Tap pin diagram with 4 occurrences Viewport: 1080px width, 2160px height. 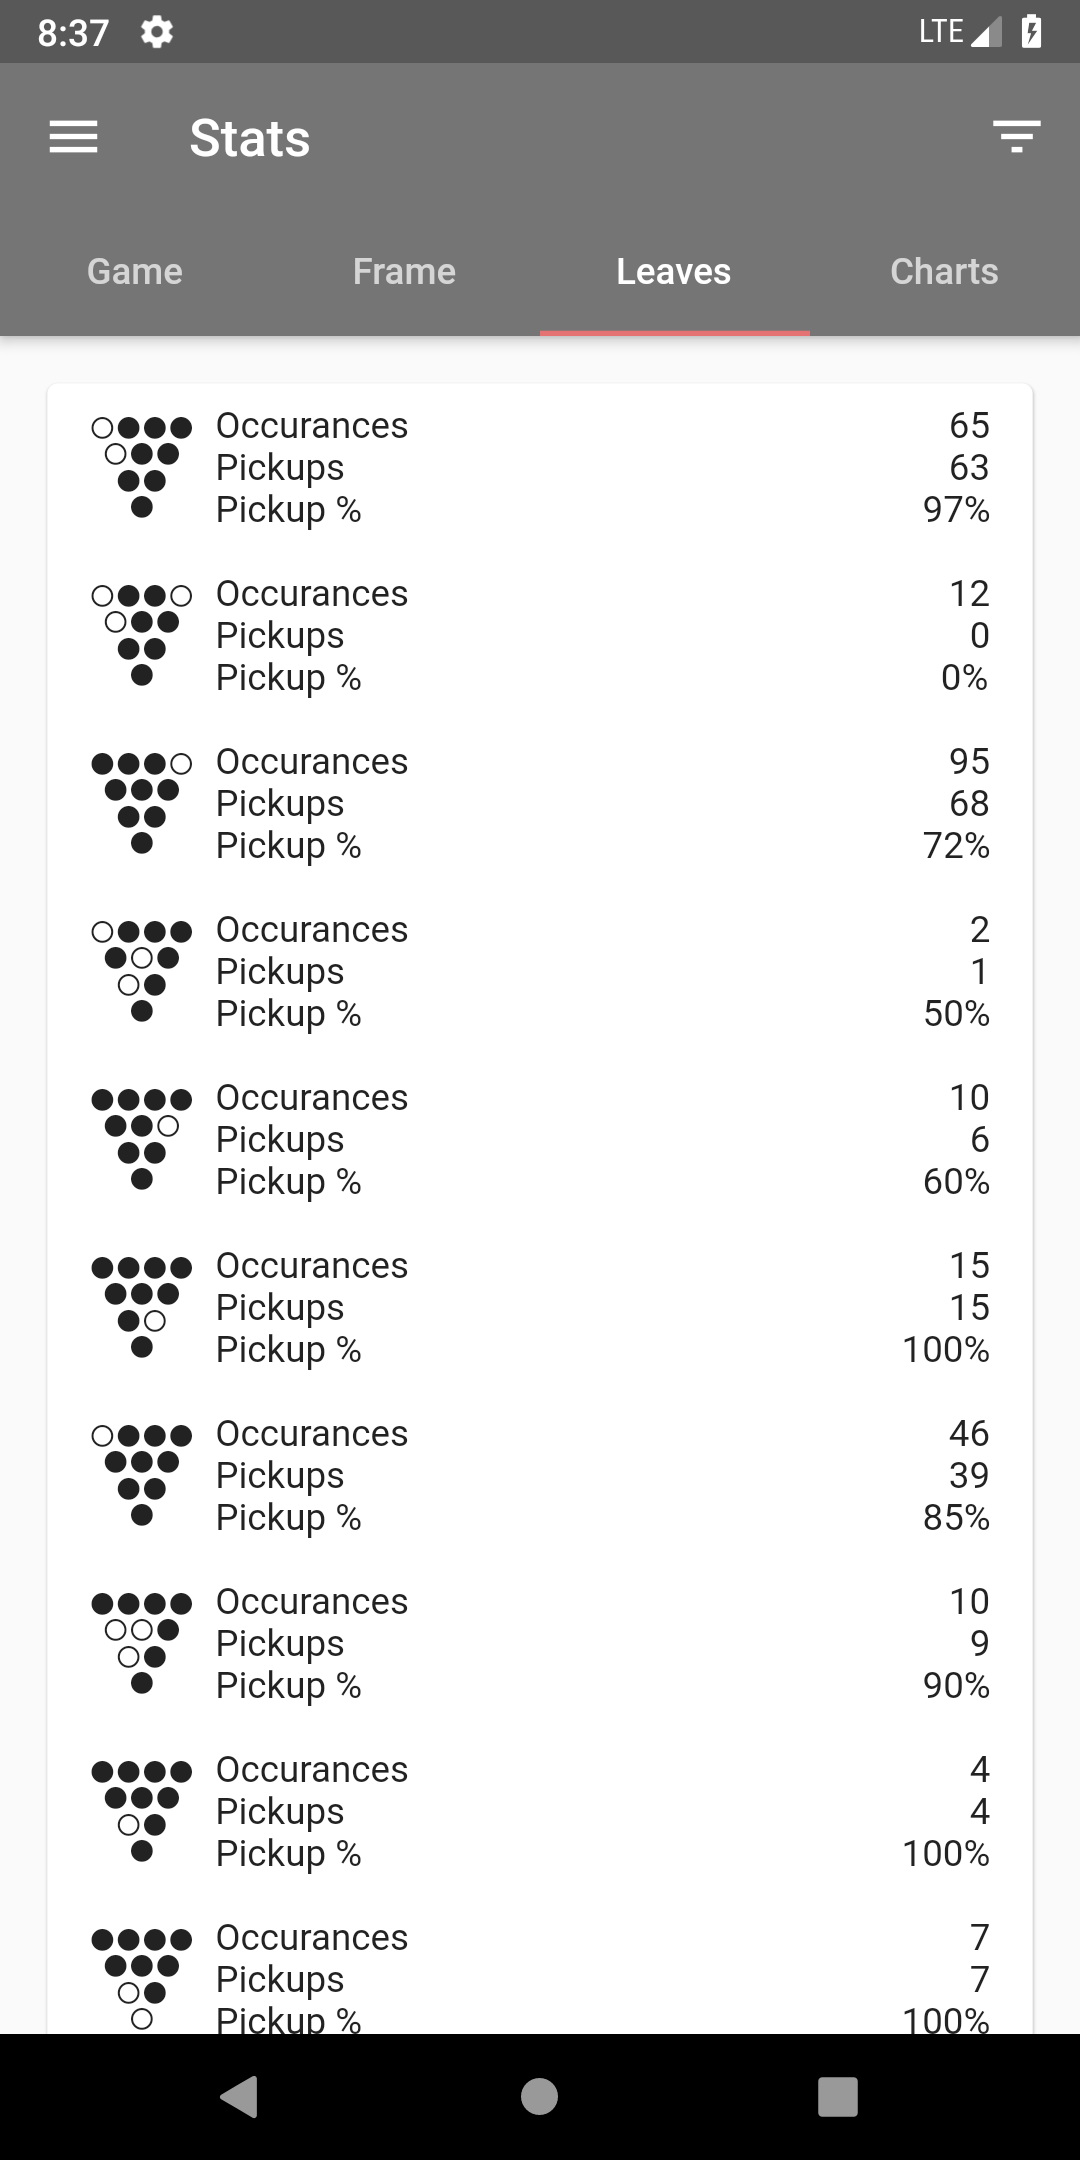[x=142, y=1811]
